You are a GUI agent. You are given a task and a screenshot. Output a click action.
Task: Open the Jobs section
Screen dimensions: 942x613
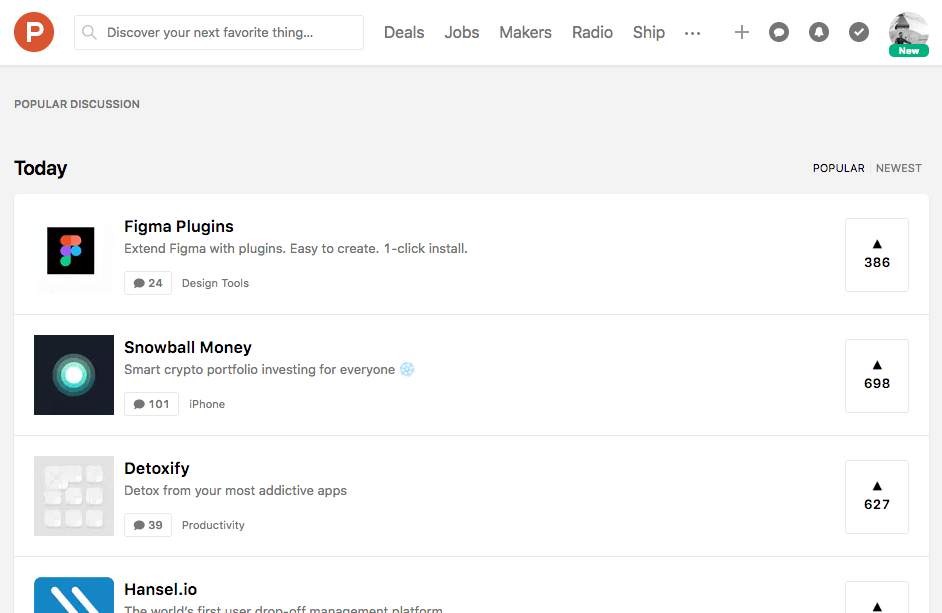pyautogui.click(x=461, y=32)
